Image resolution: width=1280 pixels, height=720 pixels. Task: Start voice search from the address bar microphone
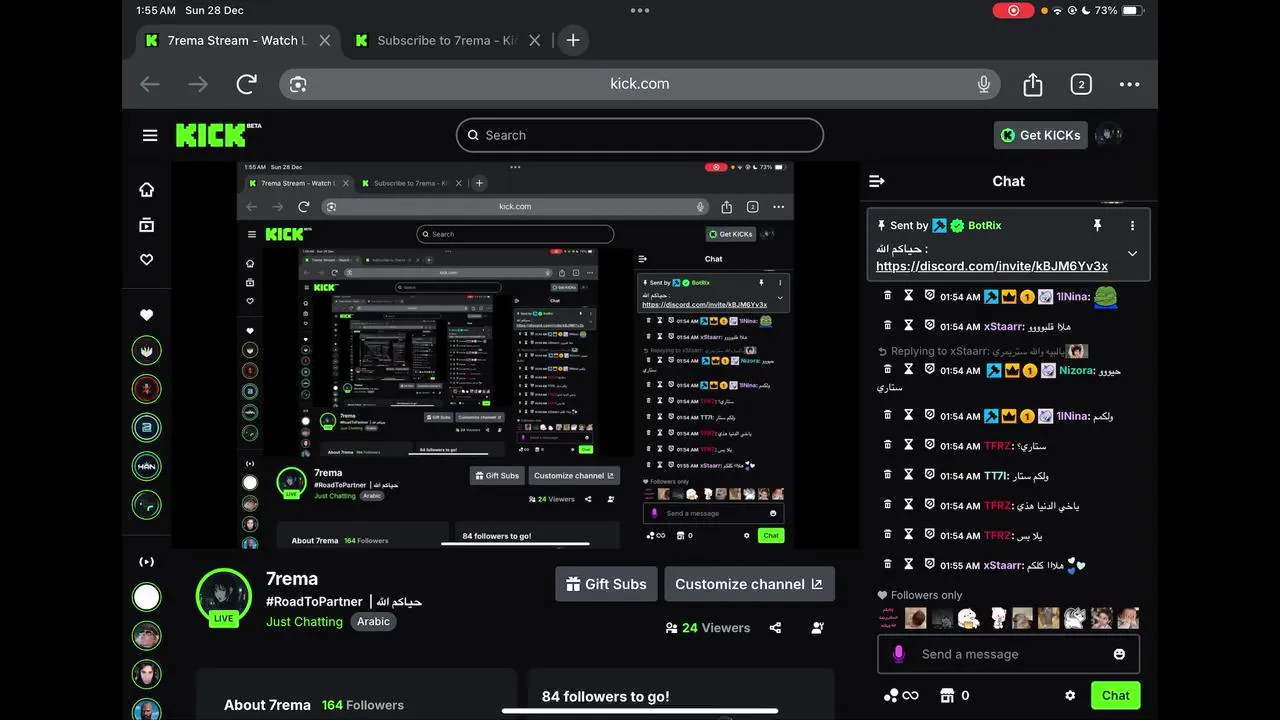point(984,84)
